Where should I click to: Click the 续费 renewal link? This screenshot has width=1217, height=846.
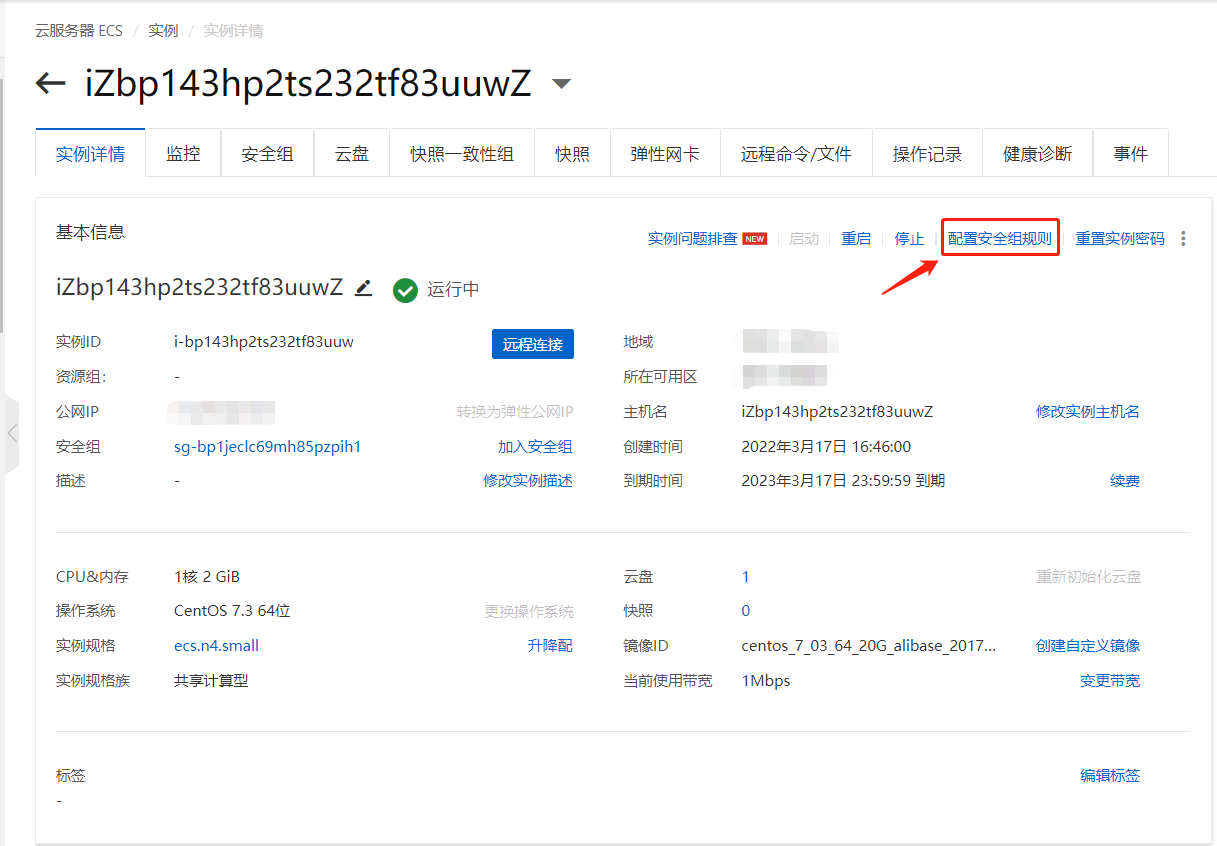1125,481
